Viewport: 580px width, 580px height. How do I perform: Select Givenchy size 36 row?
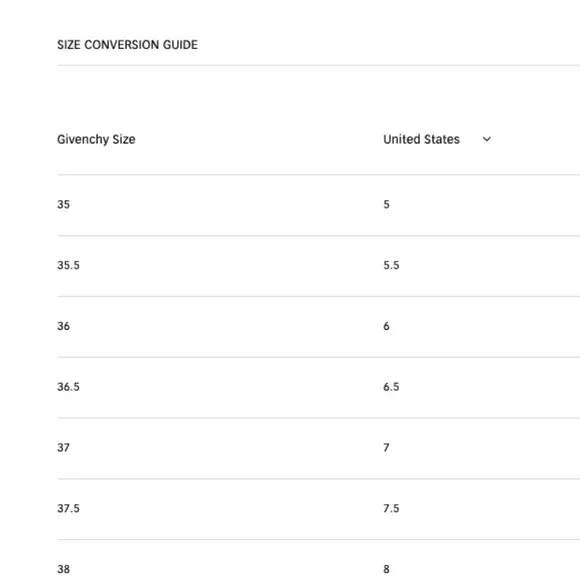318,326
